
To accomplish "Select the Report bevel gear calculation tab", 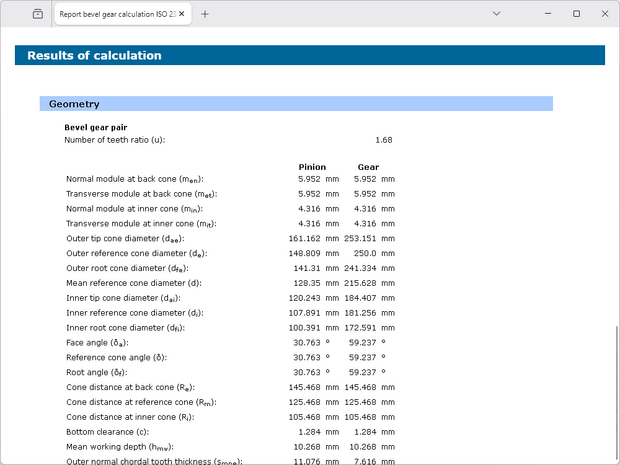I will 110,14.
